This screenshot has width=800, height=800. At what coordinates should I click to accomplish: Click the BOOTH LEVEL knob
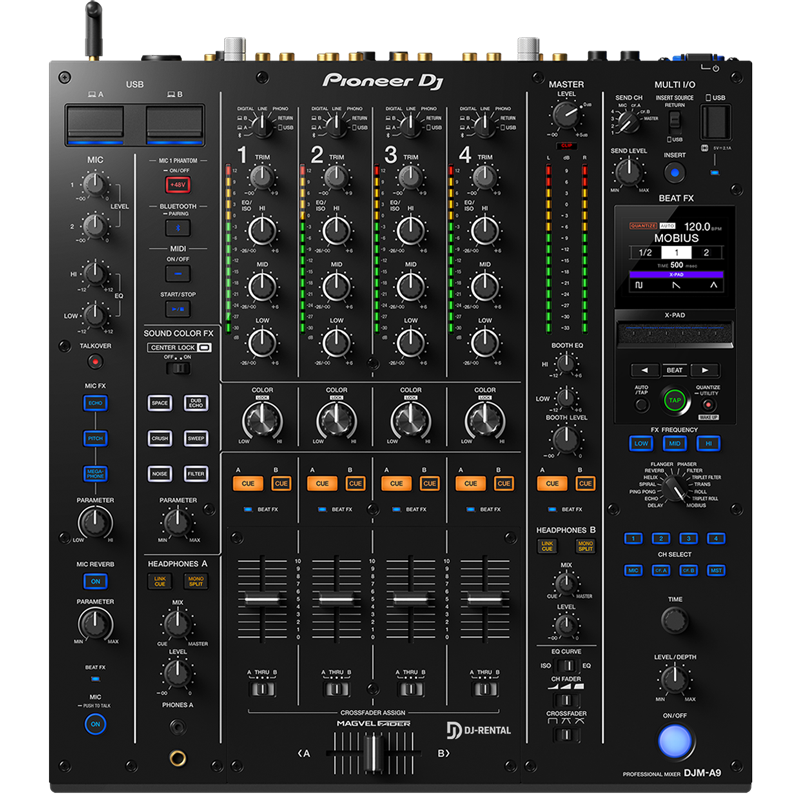566,439
